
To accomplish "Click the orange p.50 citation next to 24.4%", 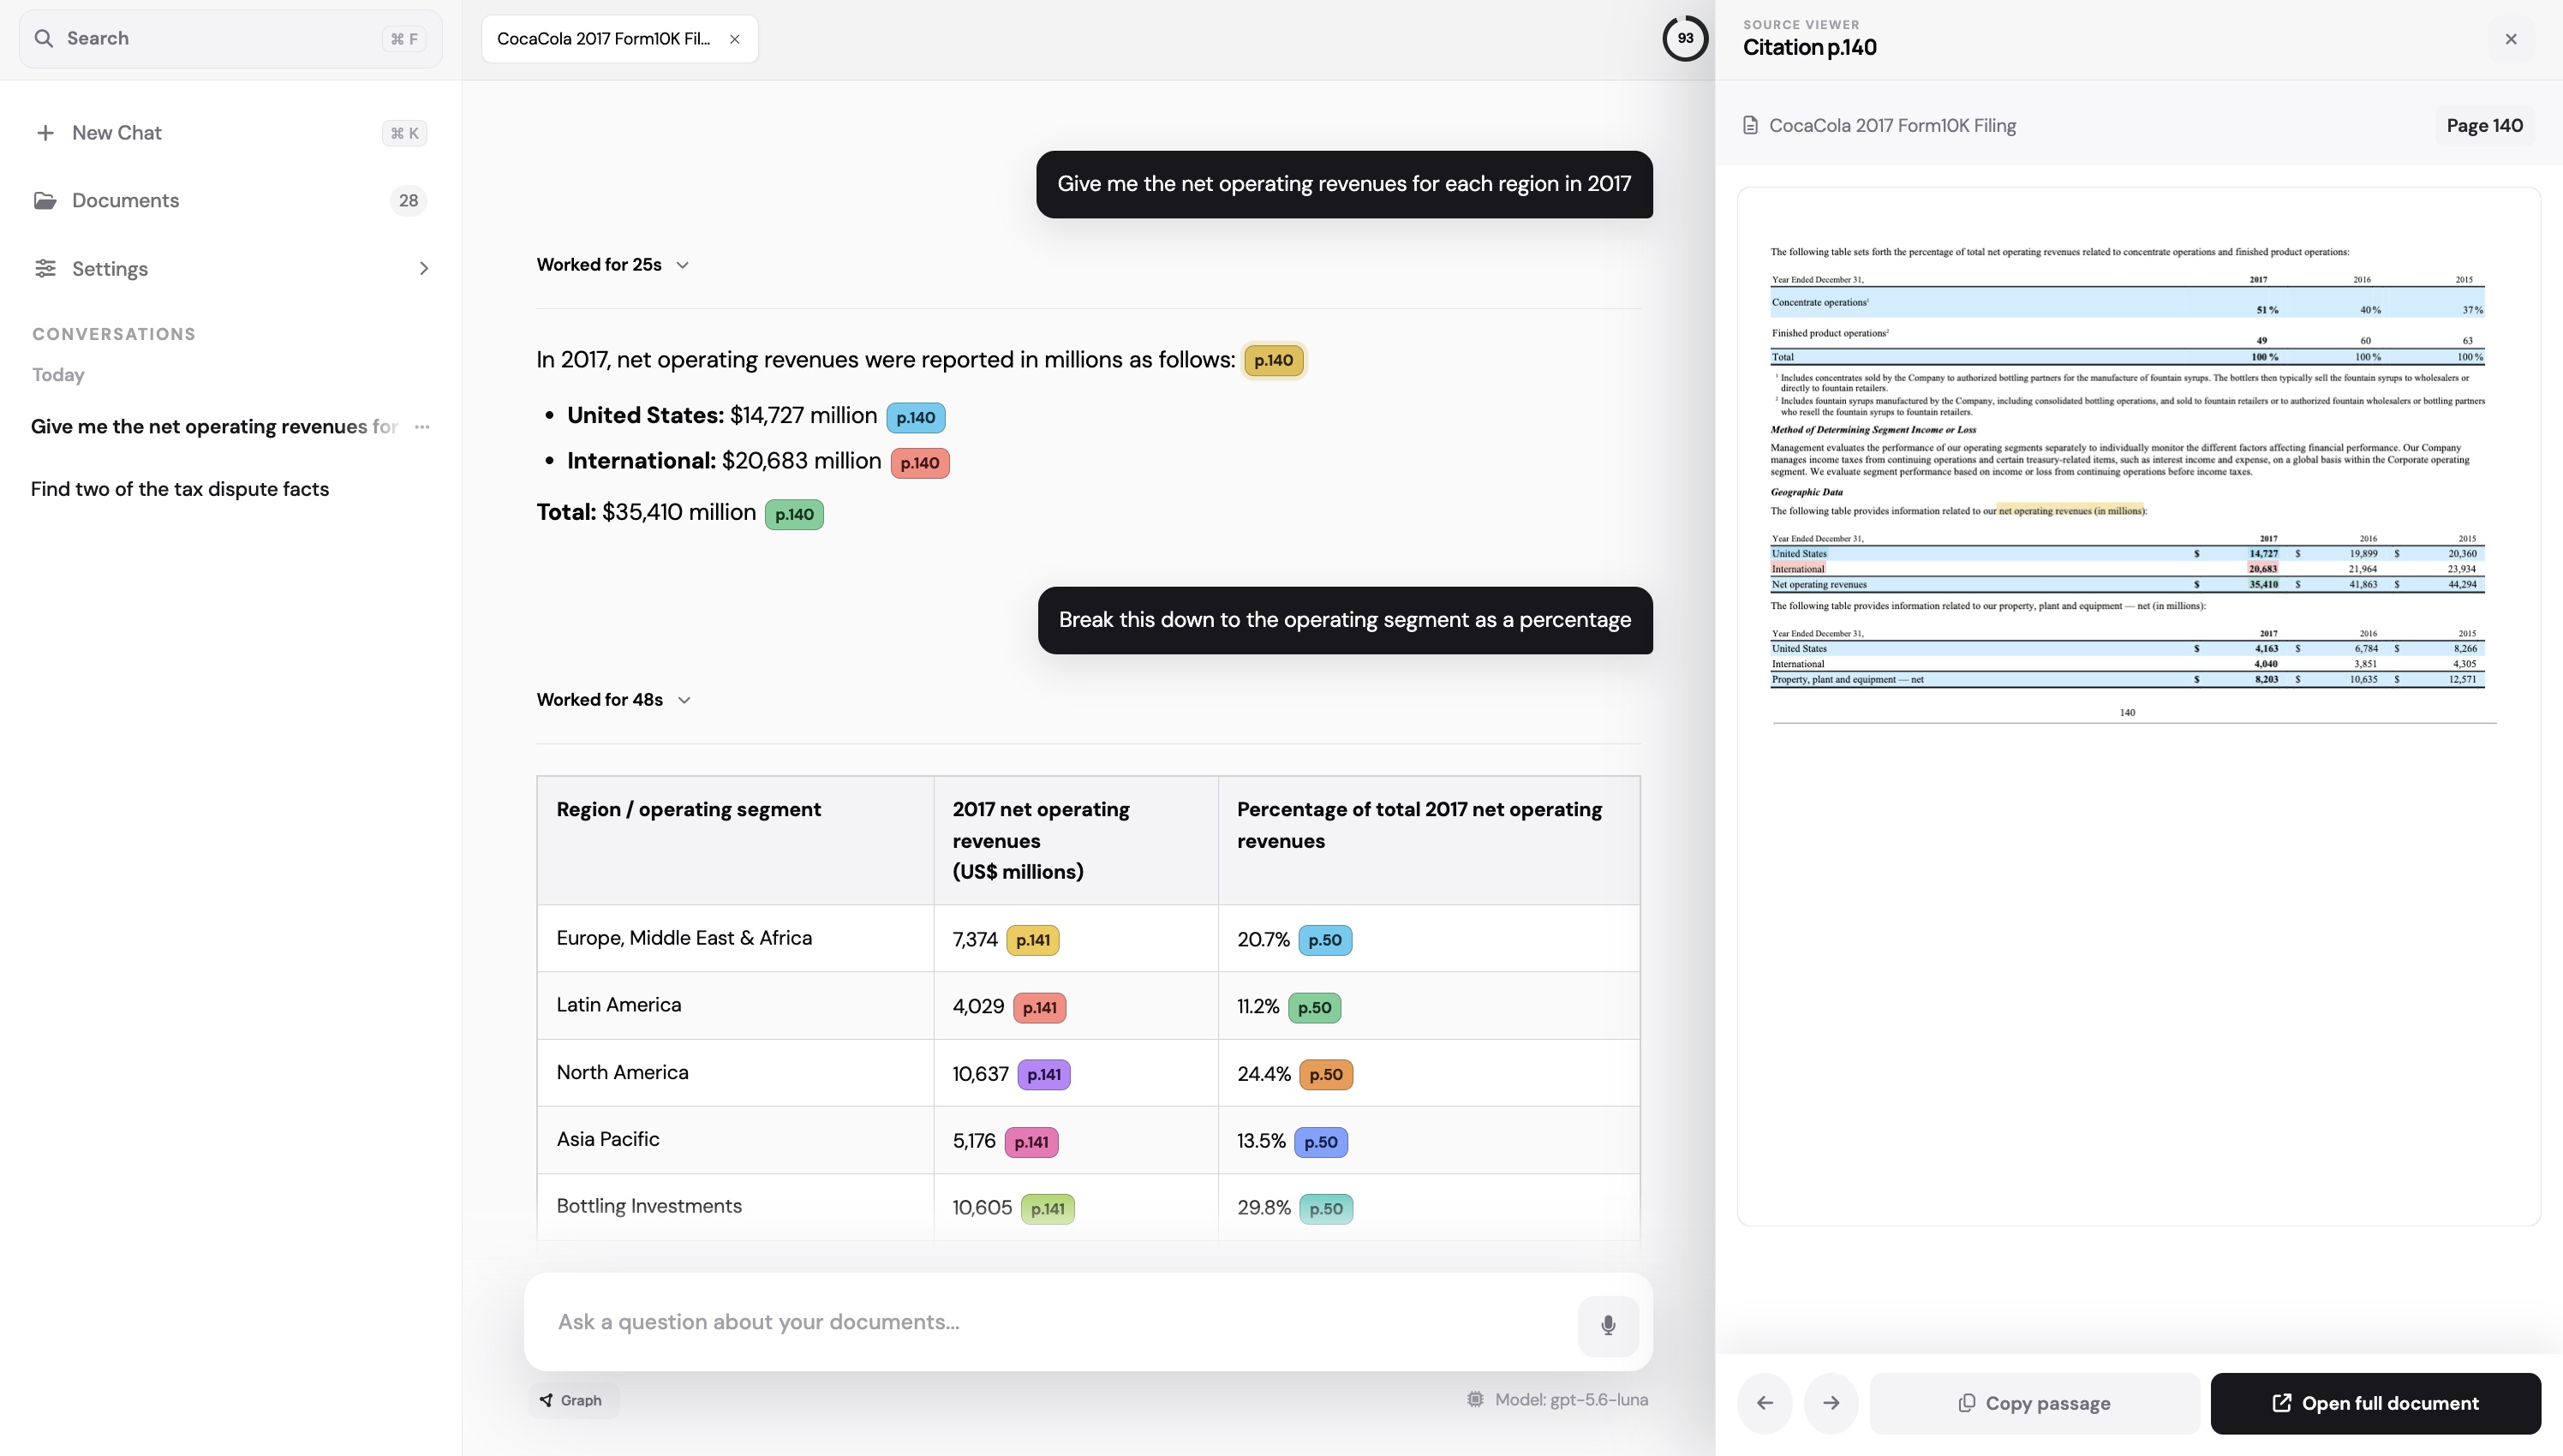I will click(x=1326, y=1074).
